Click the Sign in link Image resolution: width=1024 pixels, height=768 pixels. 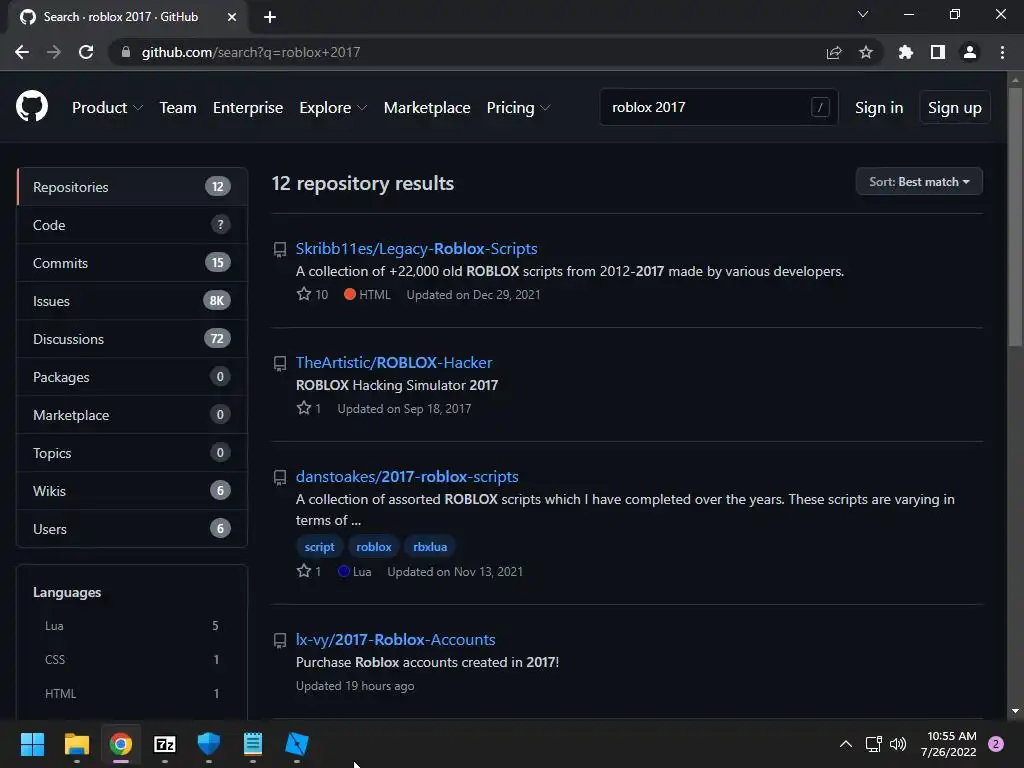pos(878,108)
